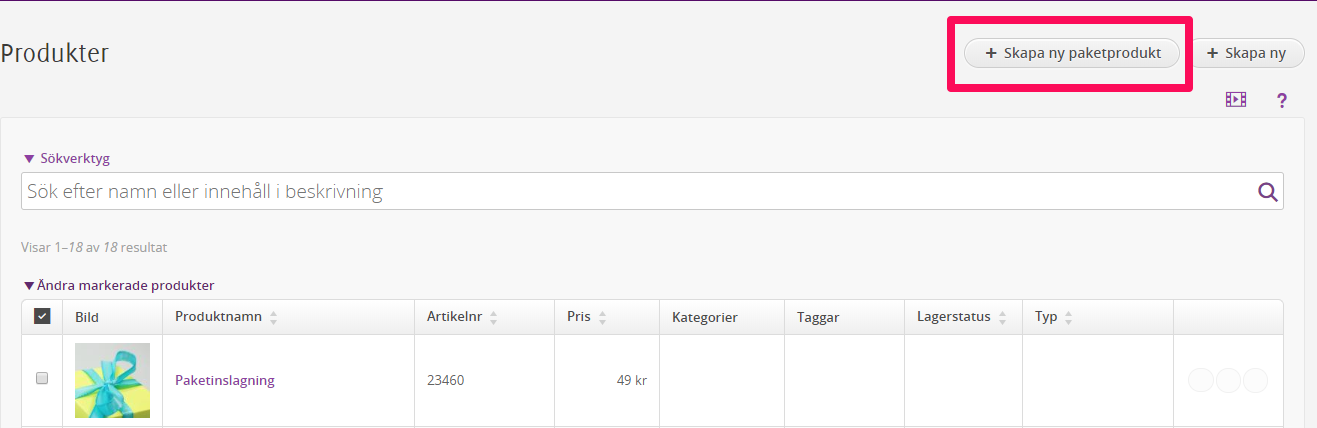Open the video tutorial film icon
The height and width of the screenshot is (428, 1317).
(x=1236, y=100)
